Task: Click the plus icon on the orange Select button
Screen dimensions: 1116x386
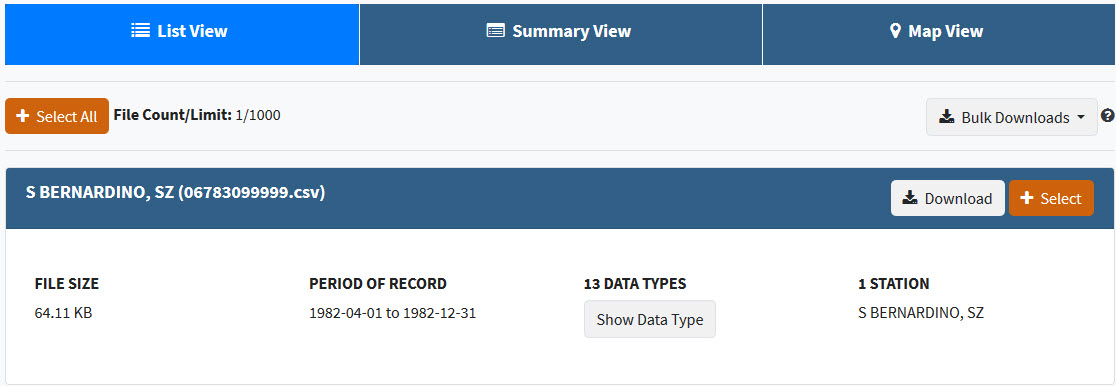Action: tap(1026, 198)
